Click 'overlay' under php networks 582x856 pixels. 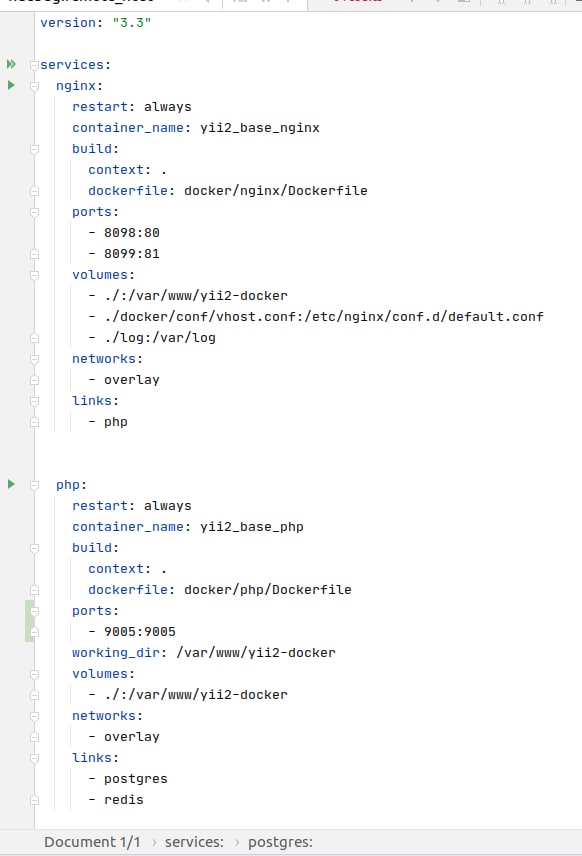(132, 737)
